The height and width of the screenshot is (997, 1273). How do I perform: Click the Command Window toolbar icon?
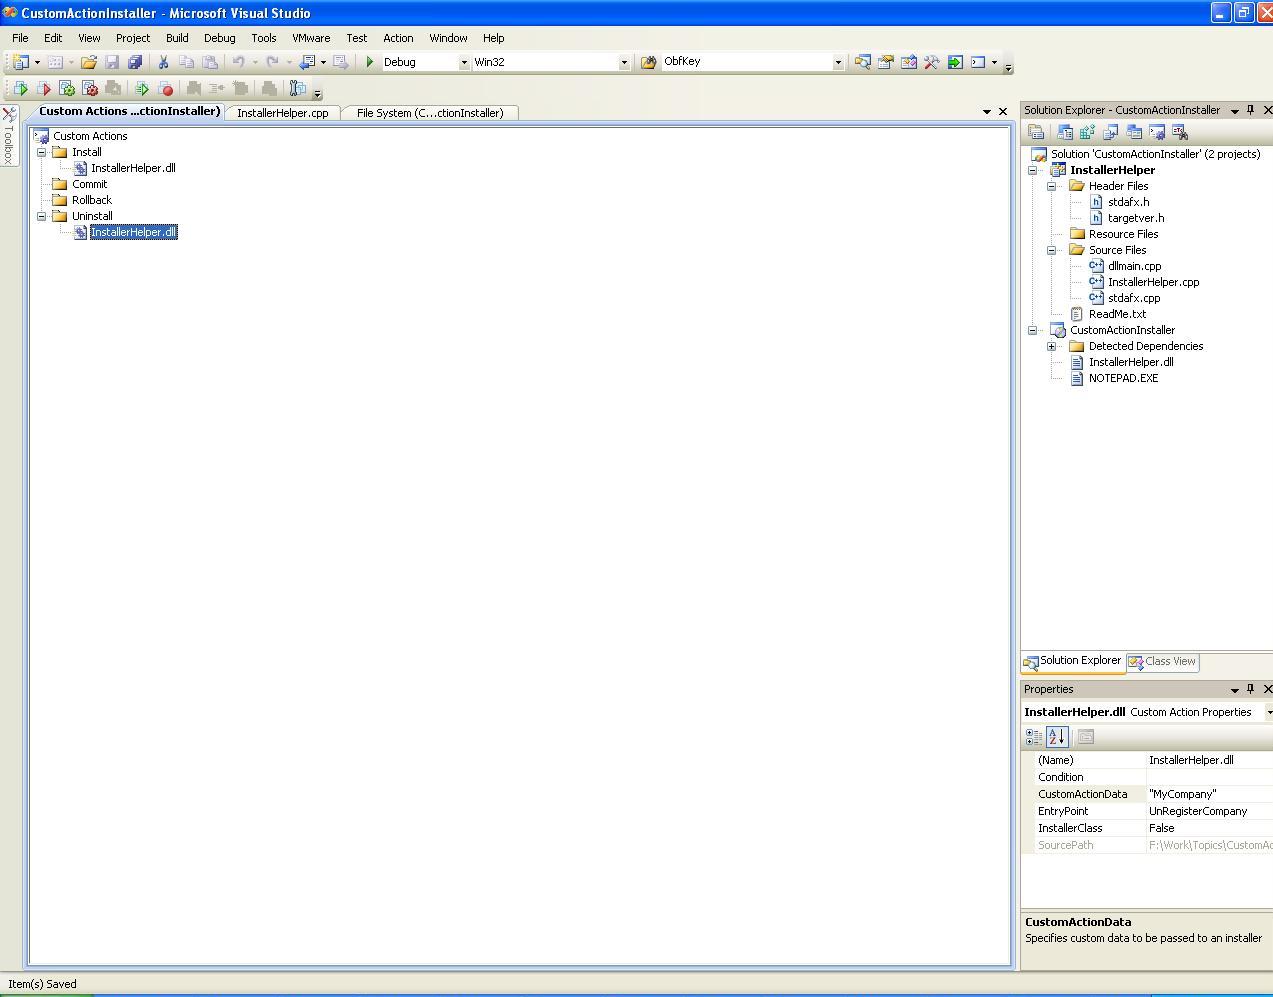pos(978,62)
